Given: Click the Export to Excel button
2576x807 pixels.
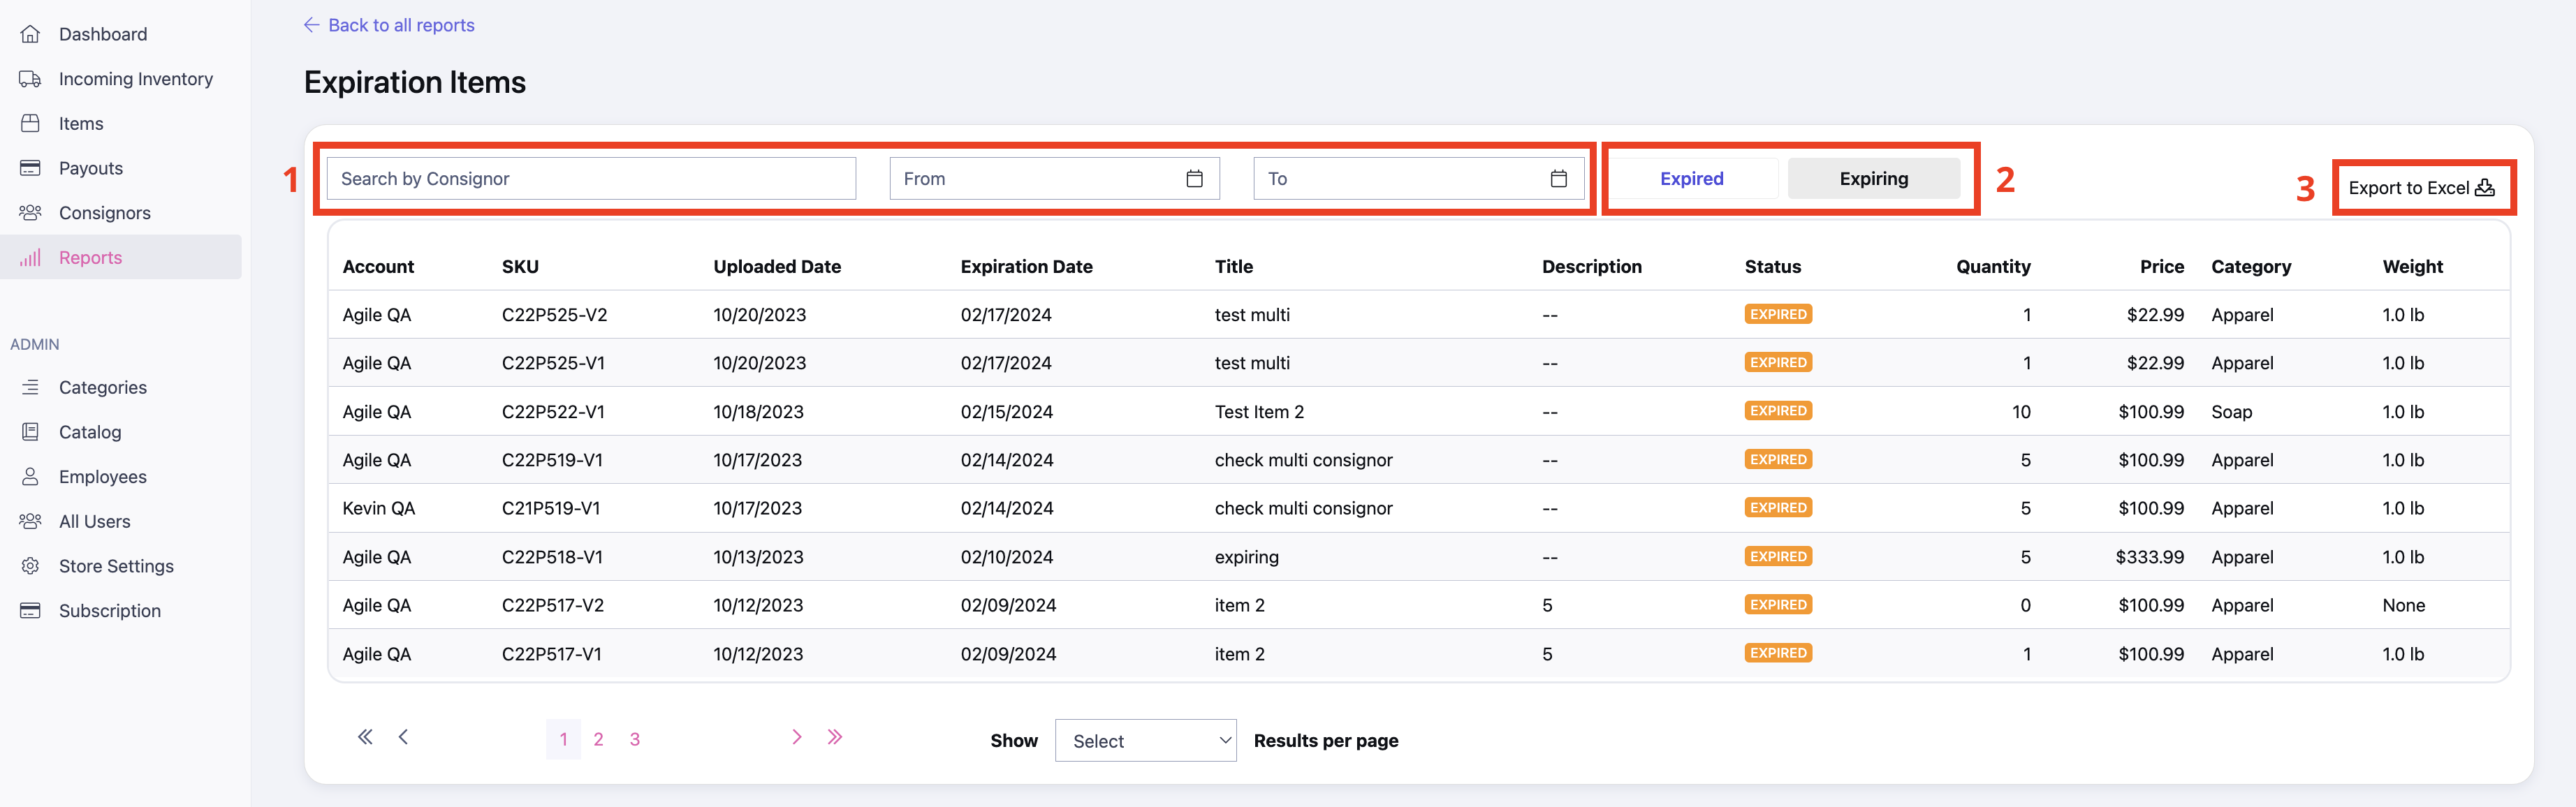Looking at the screenshot, I should click(2421, 188).
